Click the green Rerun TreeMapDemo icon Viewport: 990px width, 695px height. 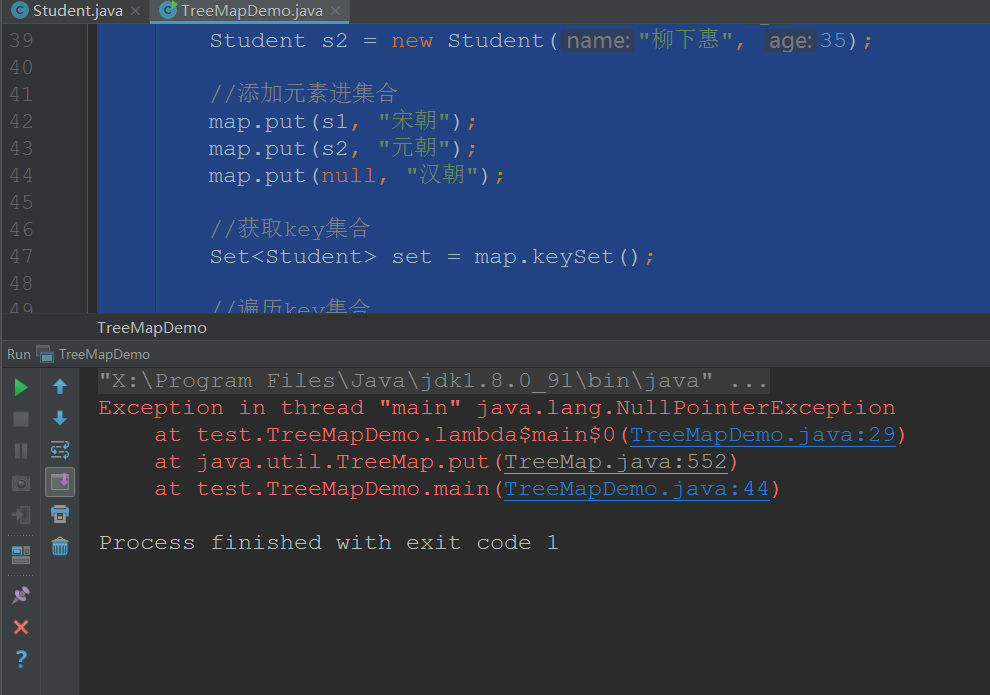21,387
